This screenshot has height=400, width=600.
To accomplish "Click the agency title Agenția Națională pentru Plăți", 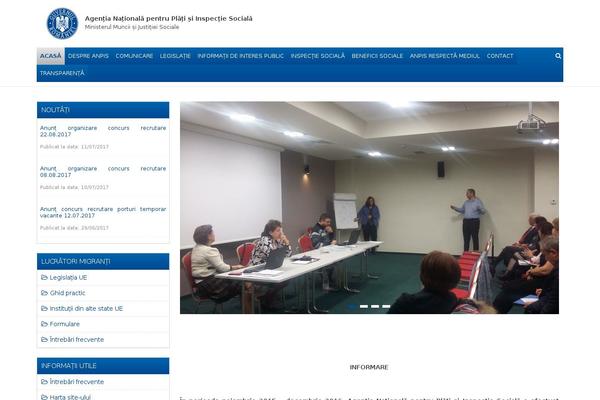I will [169, 18].
